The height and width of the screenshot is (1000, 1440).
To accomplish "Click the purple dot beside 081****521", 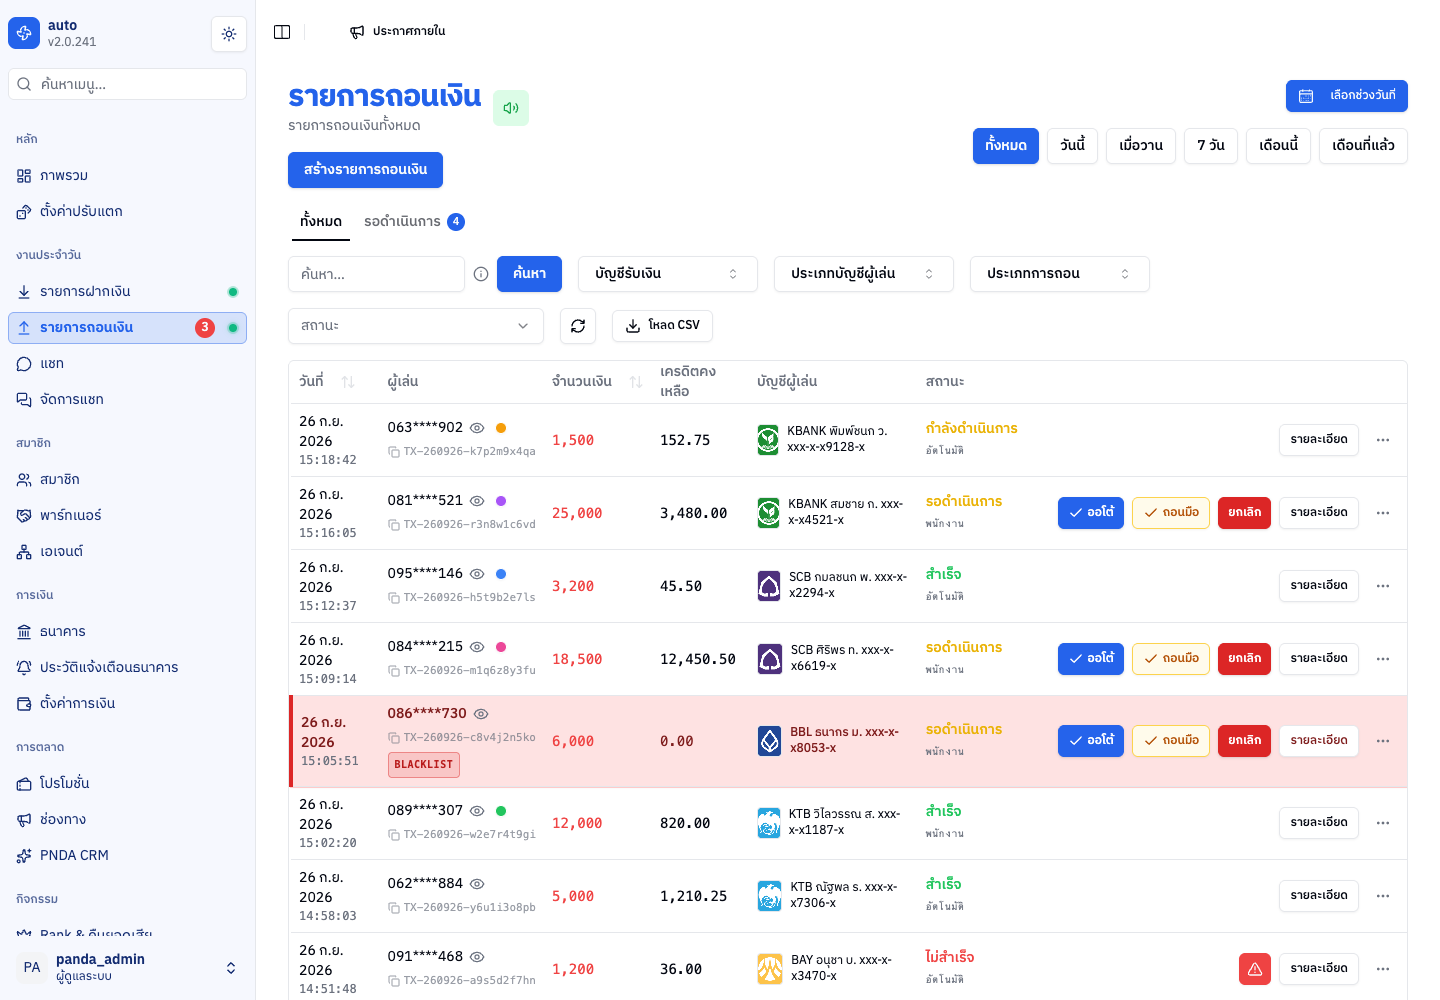I will [501, 501].
